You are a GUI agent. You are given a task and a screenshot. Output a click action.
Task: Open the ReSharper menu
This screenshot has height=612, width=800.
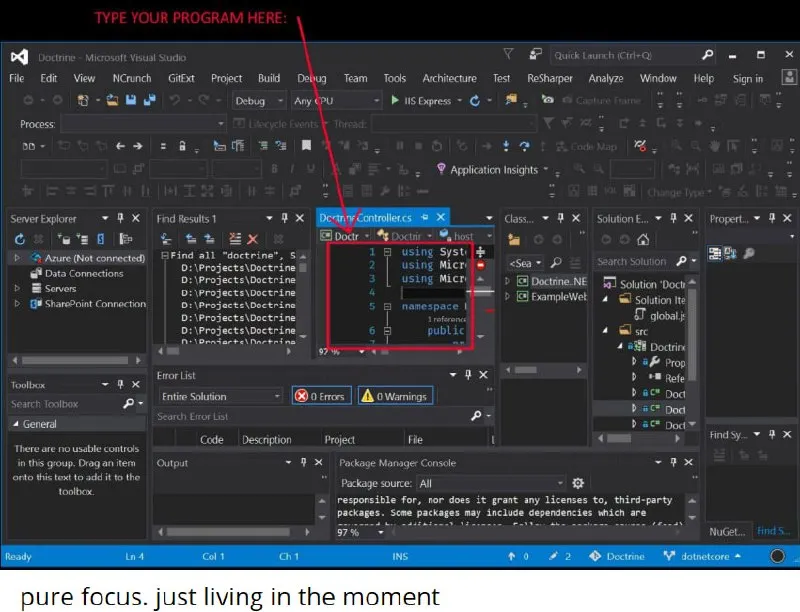(x=549, y=79)
